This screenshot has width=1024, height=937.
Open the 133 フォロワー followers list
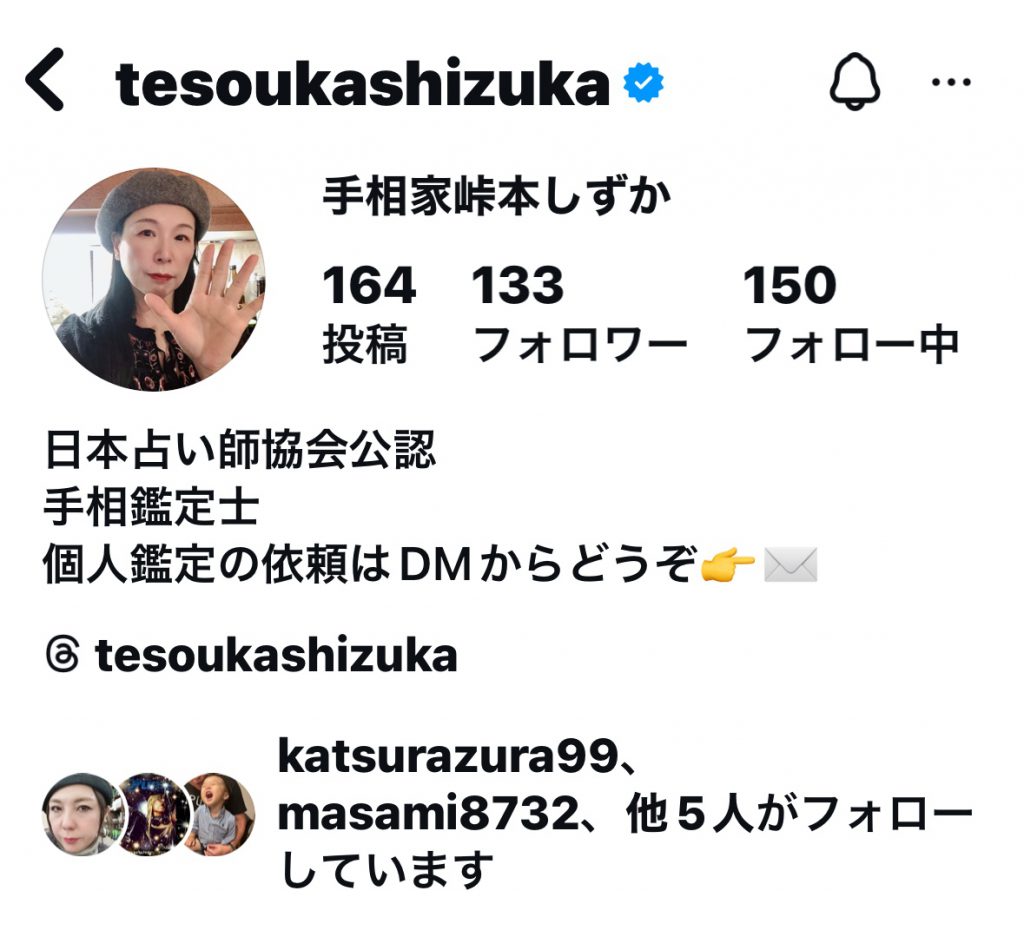579,313
